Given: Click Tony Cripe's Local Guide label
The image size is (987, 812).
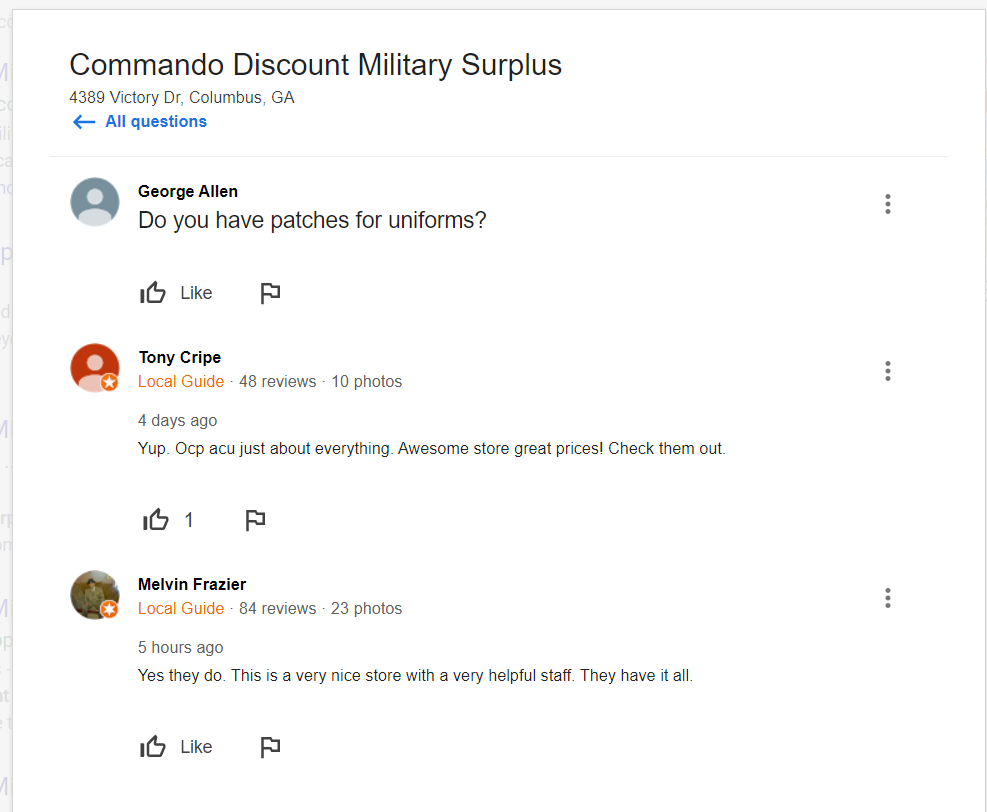Looking at the screenshot, I should 181,382.
